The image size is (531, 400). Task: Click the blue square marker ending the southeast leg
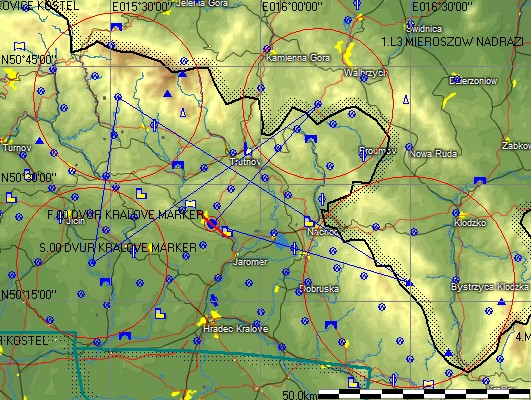410,282
